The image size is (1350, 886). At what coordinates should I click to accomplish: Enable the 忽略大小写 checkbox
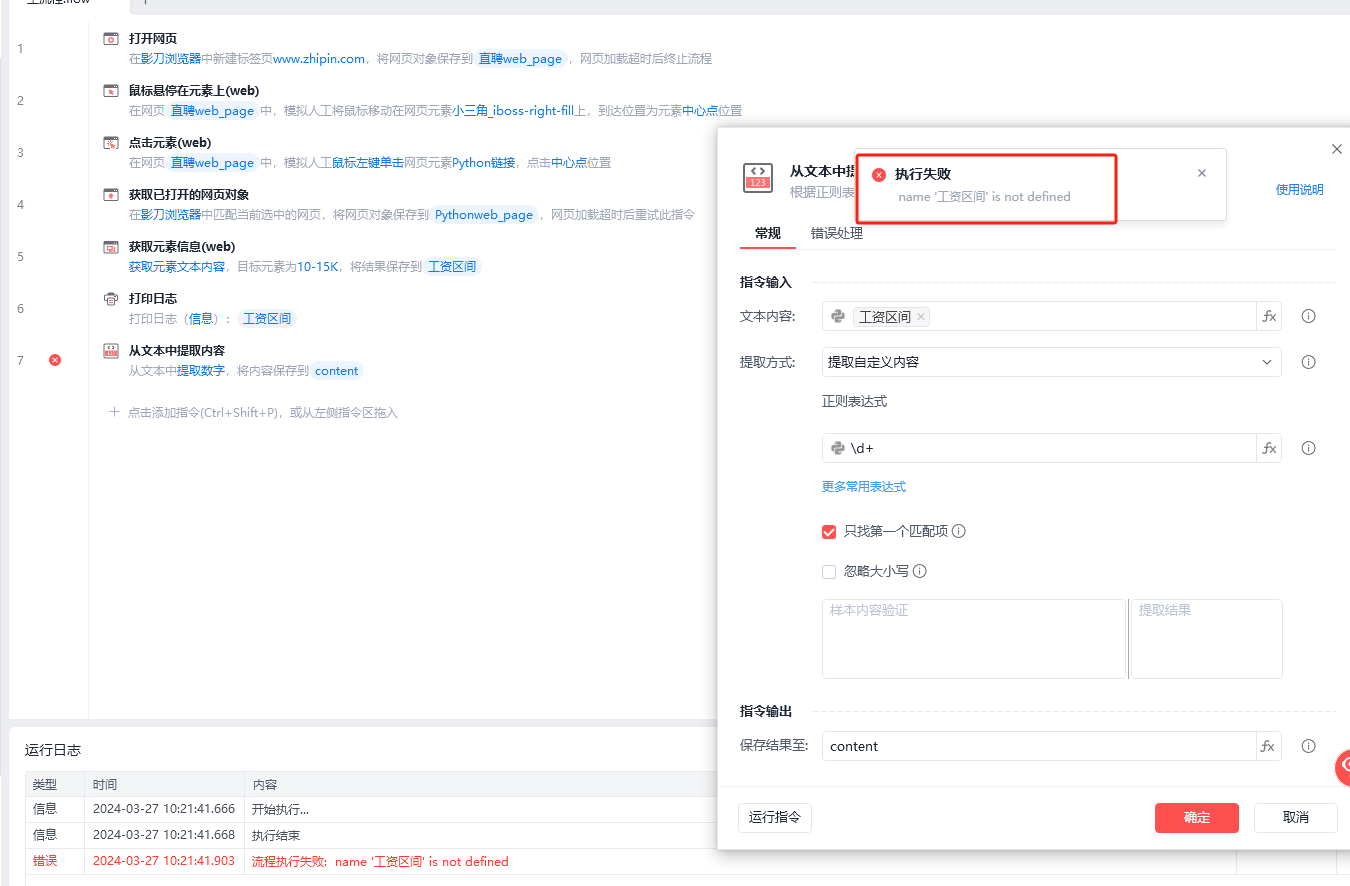coord(829,571)
